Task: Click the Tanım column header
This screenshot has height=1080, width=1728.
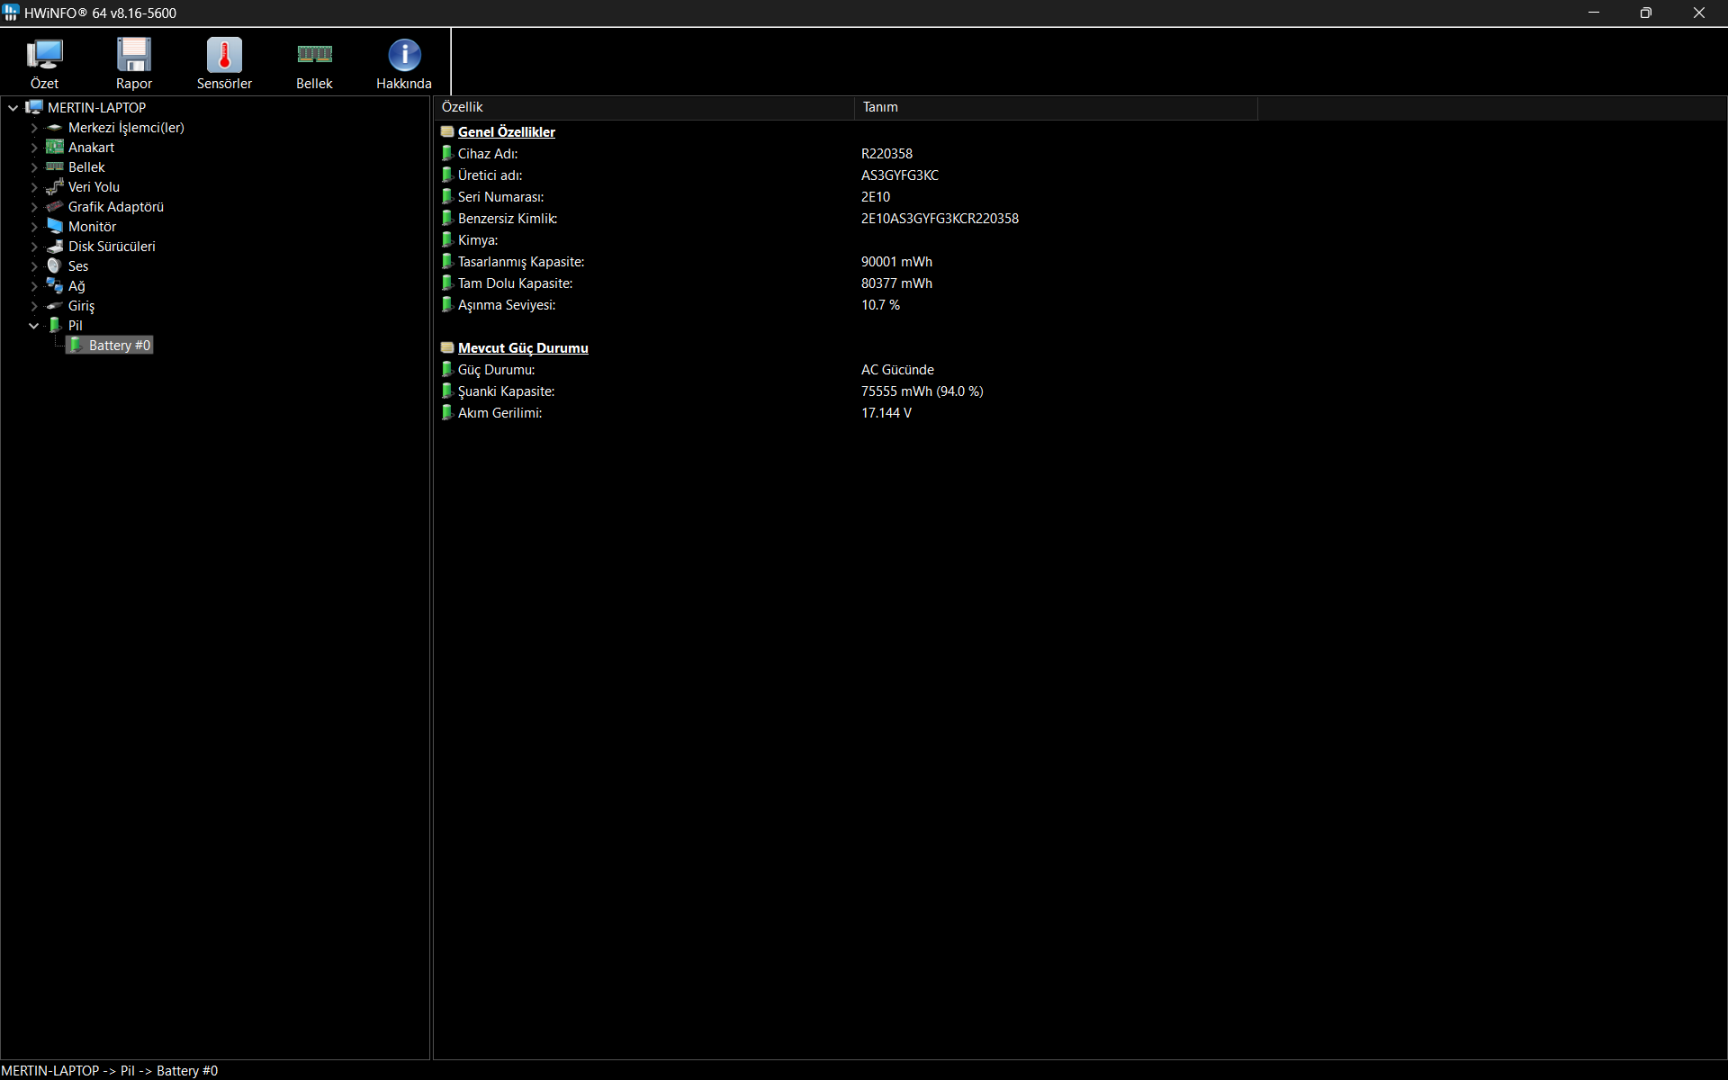Action: click(1056, 107)
